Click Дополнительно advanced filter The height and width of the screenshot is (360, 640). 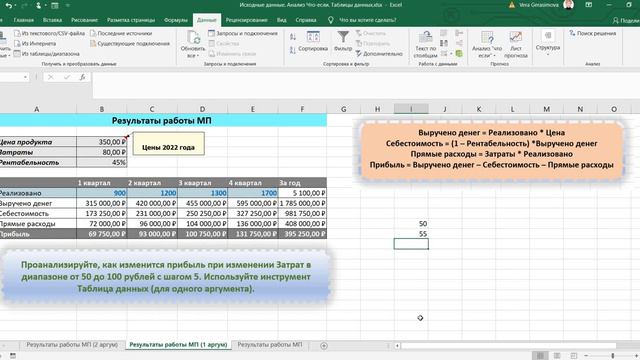[x=378, y=53]
